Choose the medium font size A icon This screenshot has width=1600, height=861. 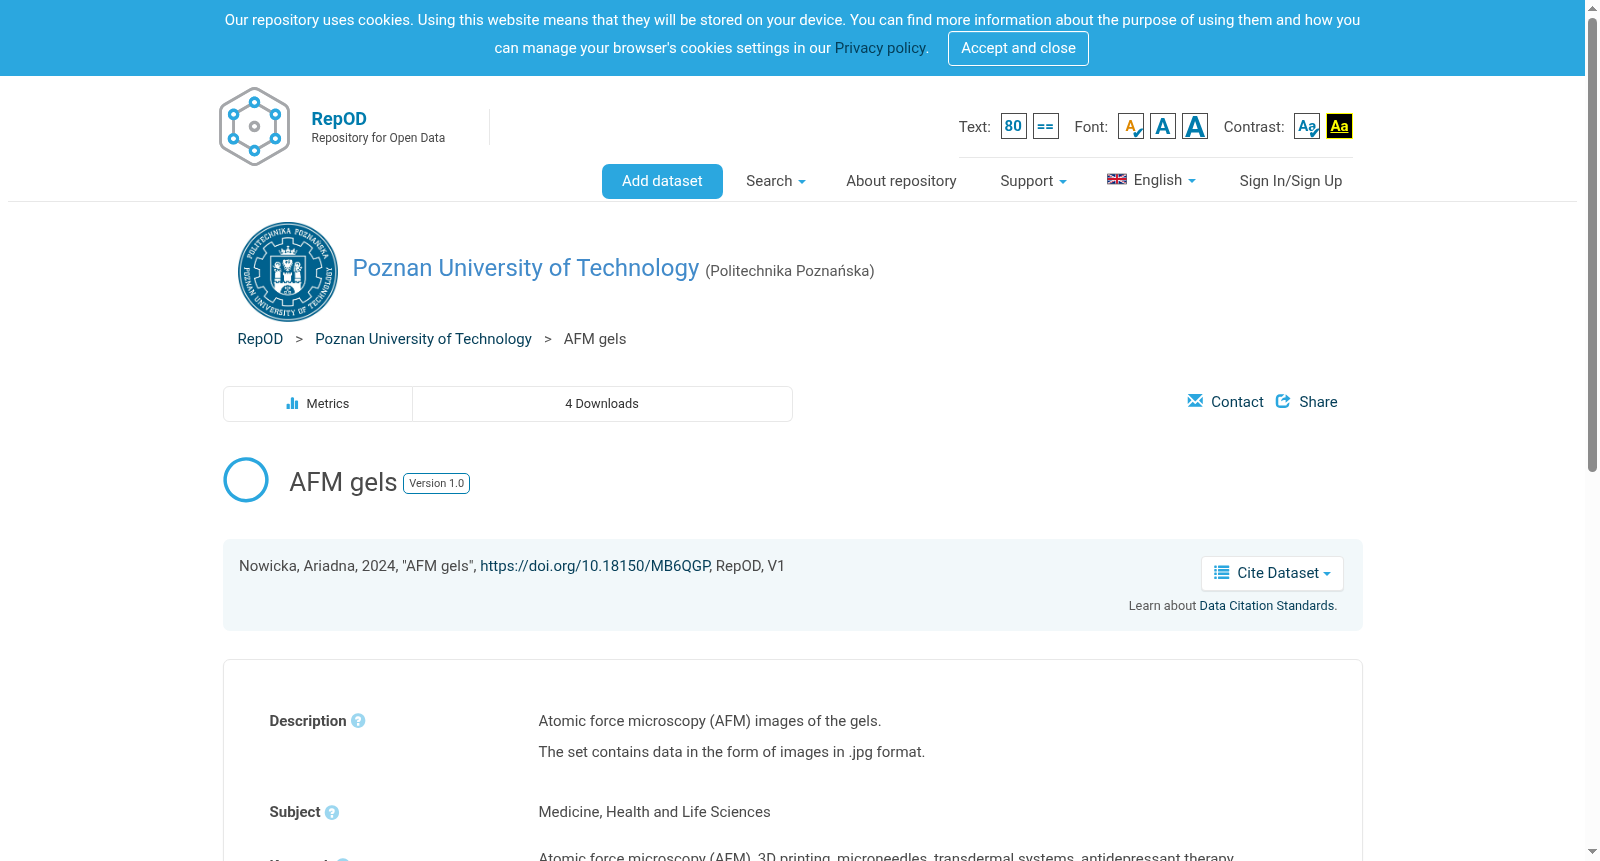coord(1163,126)
